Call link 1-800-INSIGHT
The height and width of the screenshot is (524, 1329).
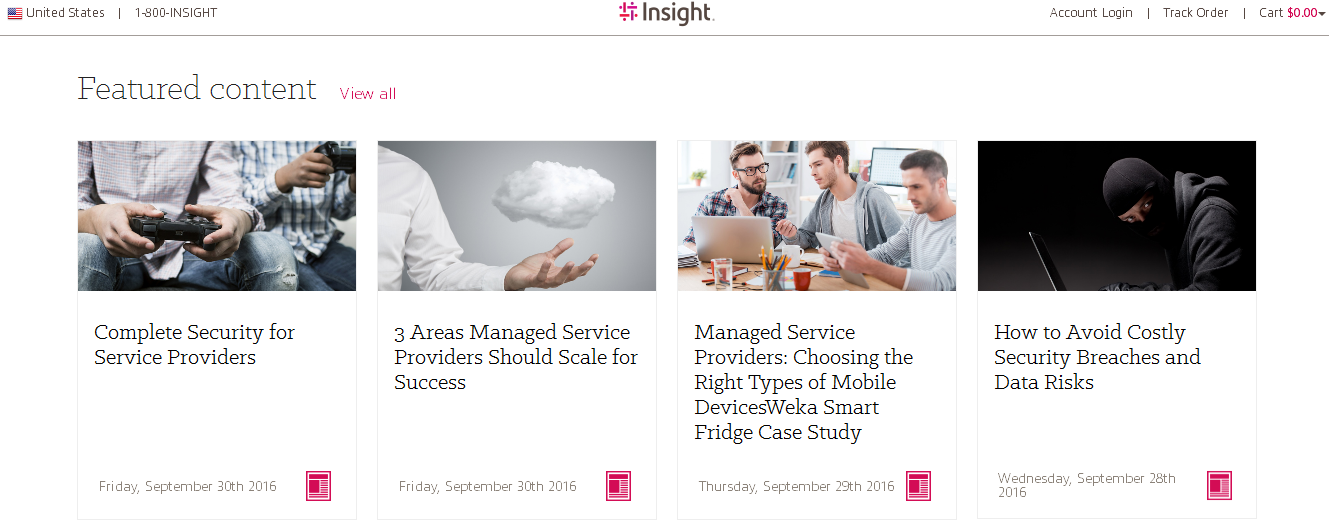pos(176,13)
